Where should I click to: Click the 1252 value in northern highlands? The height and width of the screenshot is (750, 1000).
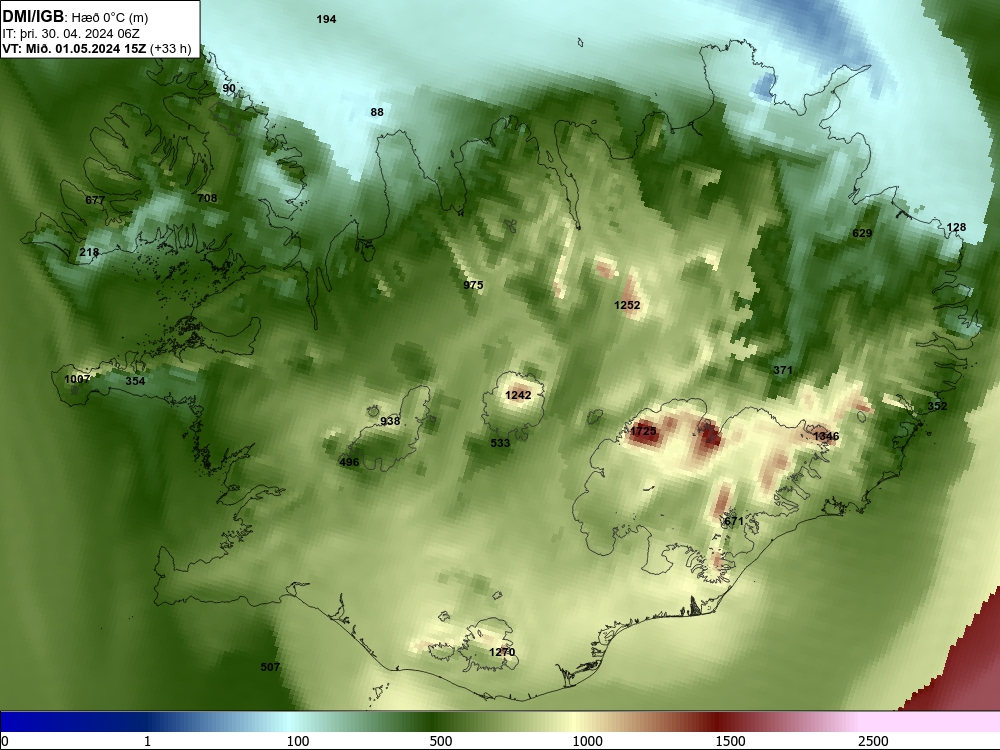[627, 305]
